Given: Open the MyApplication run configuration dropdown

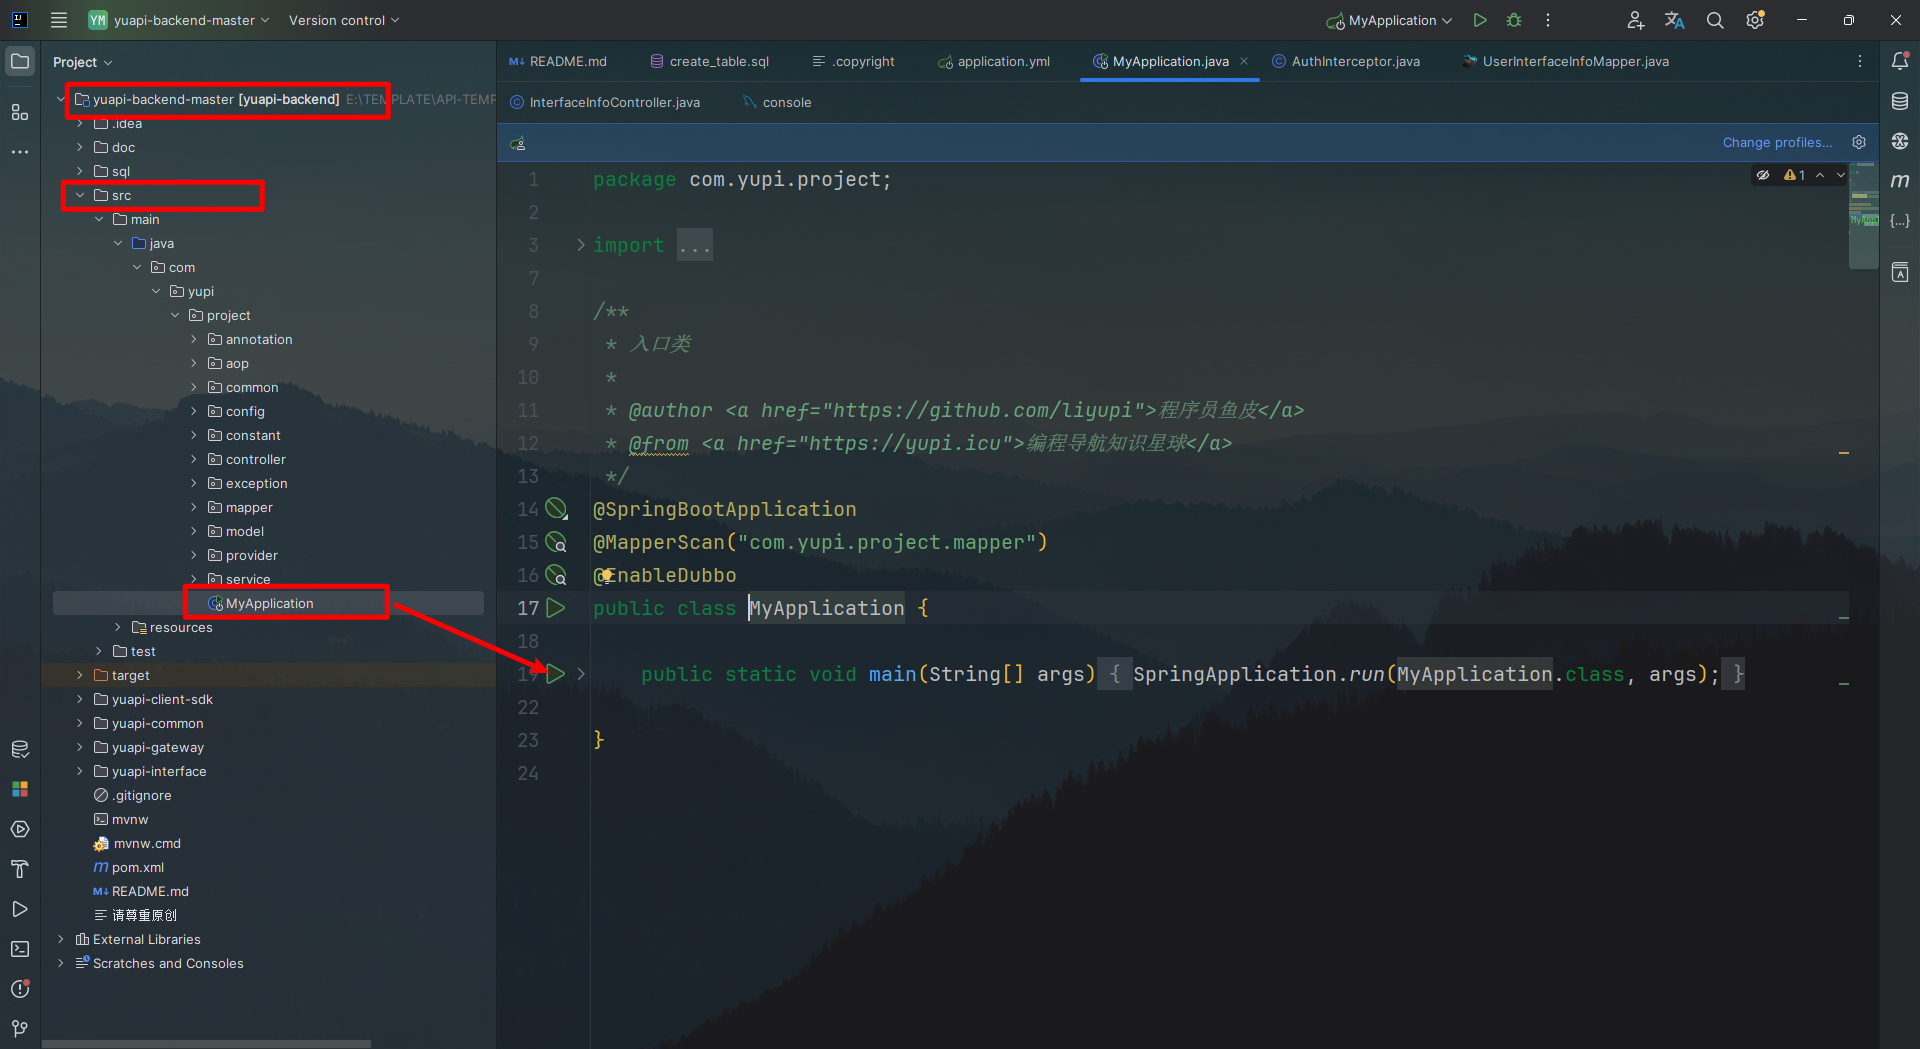Looking at the screenshot, I should click(1390, 20).
